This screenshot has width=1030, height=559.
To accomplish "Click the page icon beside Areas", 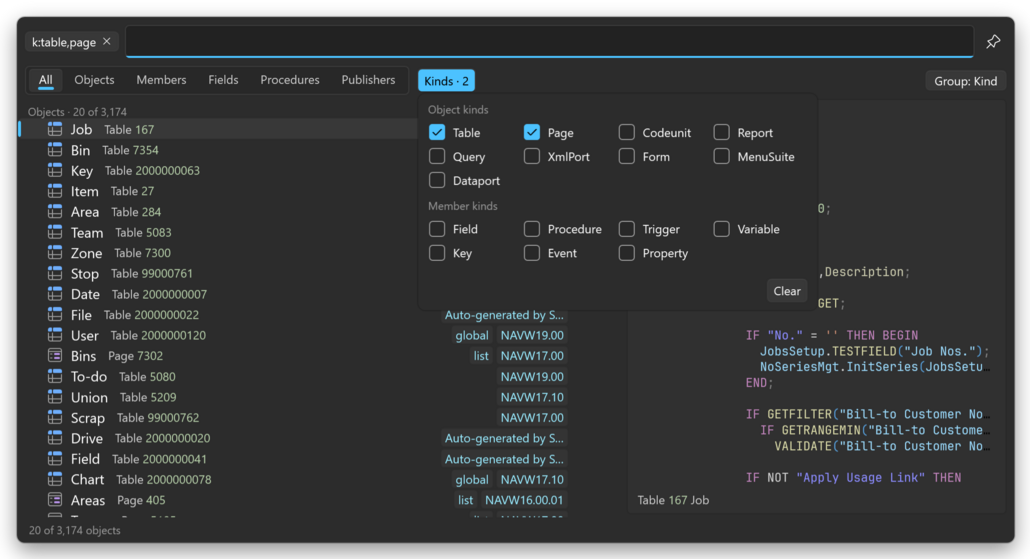I will coord(55,500).
